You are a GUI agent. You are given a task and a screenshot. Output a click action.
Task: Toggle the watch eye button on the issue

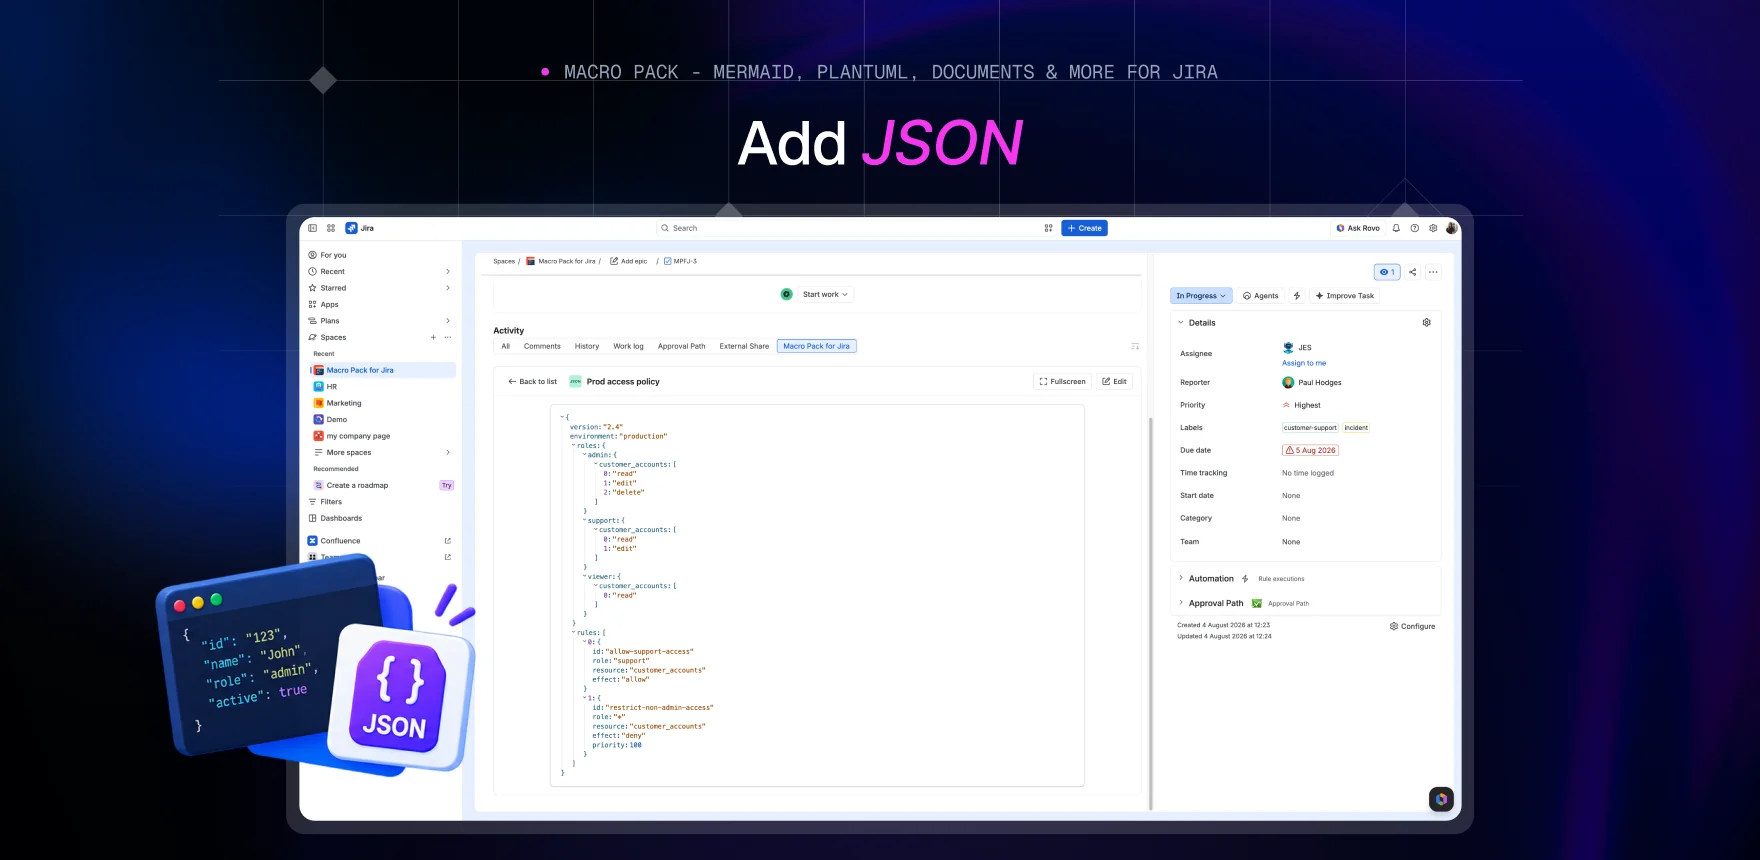pyautogui.click(x=1387, y=272)
